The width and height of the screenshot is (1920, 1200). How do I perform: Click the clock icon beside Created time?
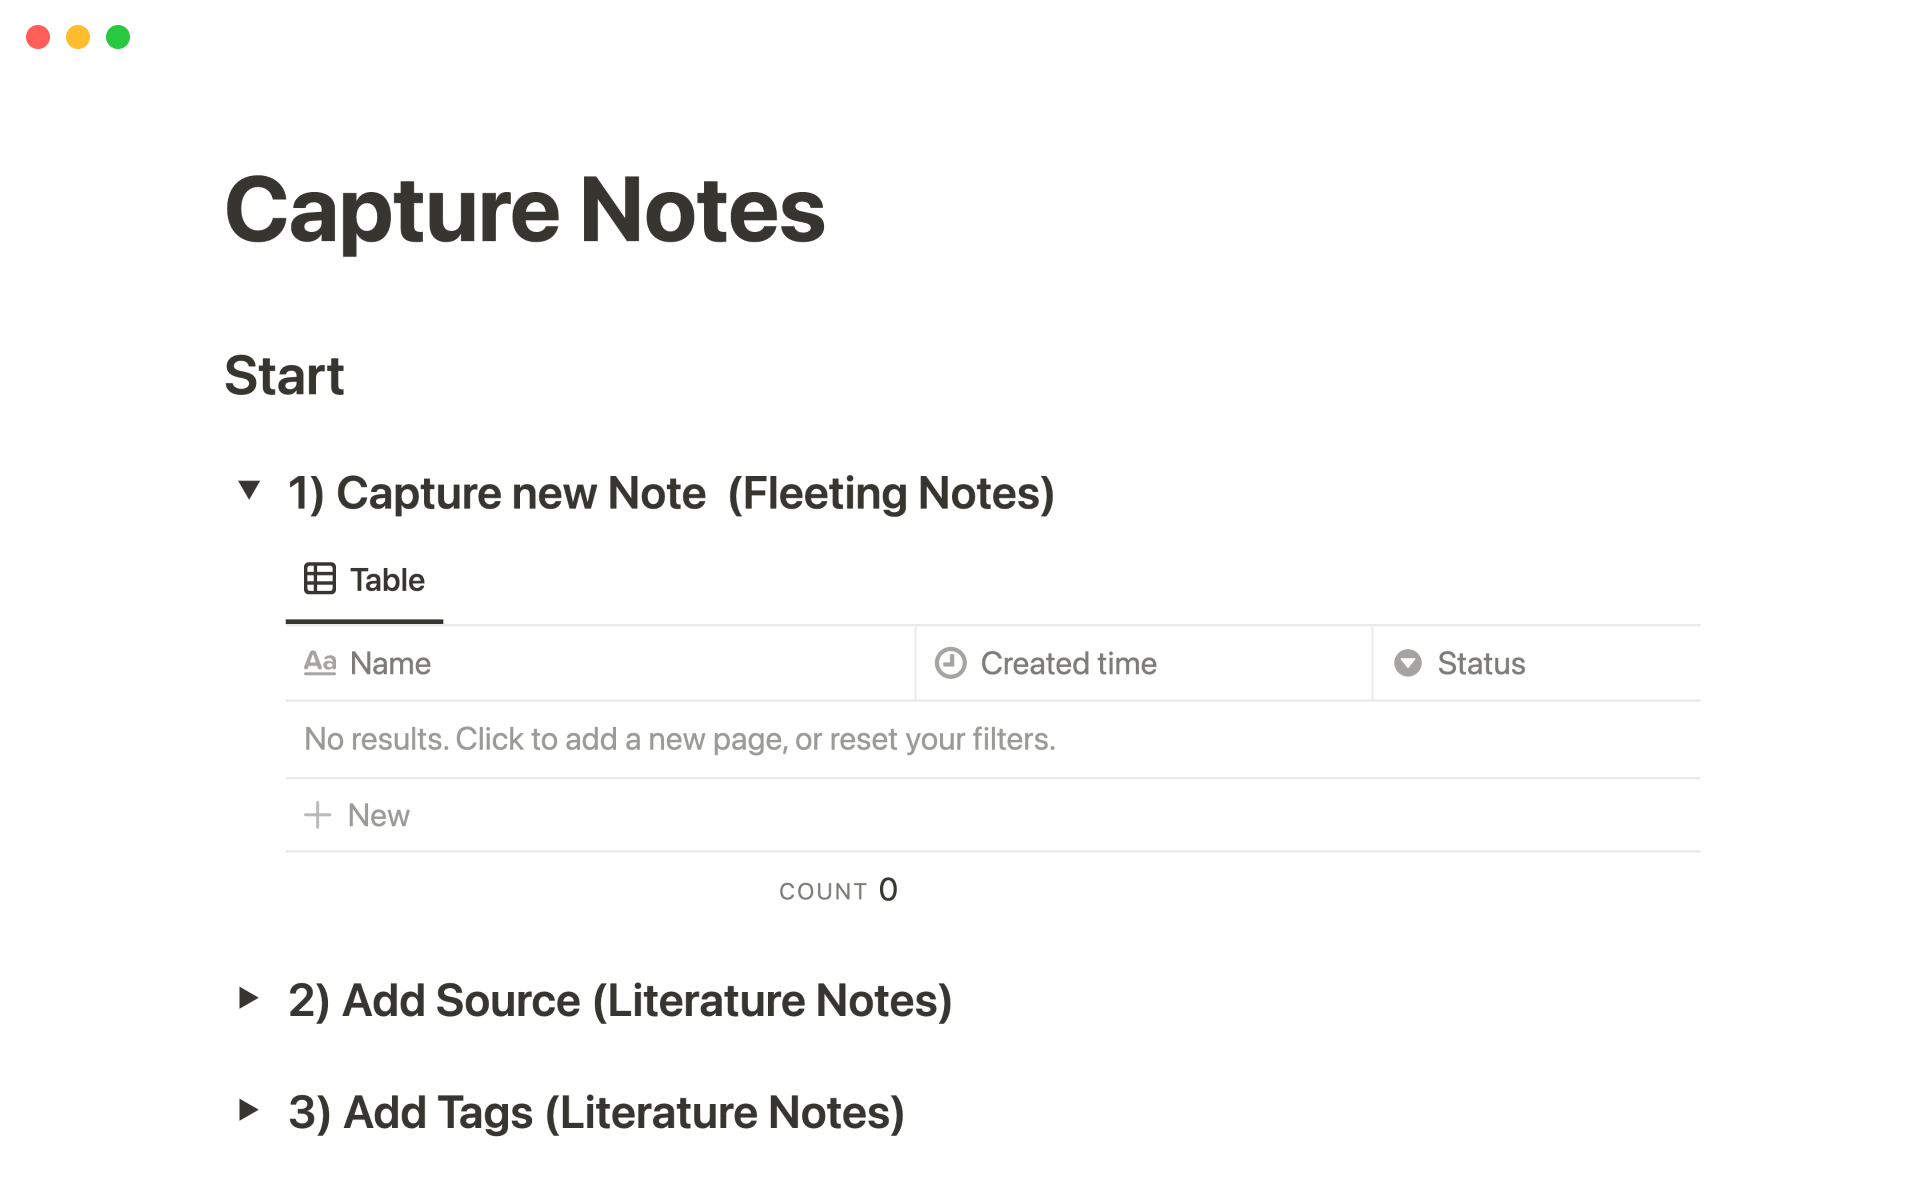coord(950,663)
